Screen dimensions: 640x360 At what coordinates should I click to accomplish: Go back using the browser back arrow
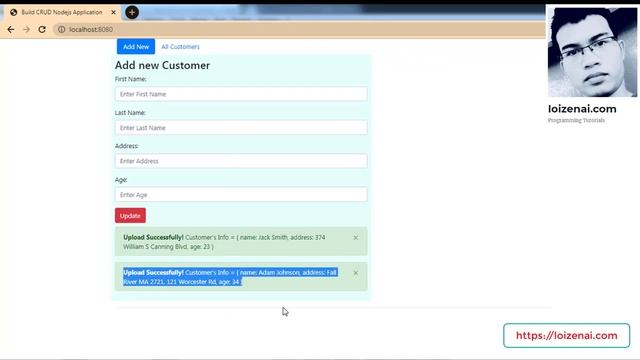click(11, 29)
